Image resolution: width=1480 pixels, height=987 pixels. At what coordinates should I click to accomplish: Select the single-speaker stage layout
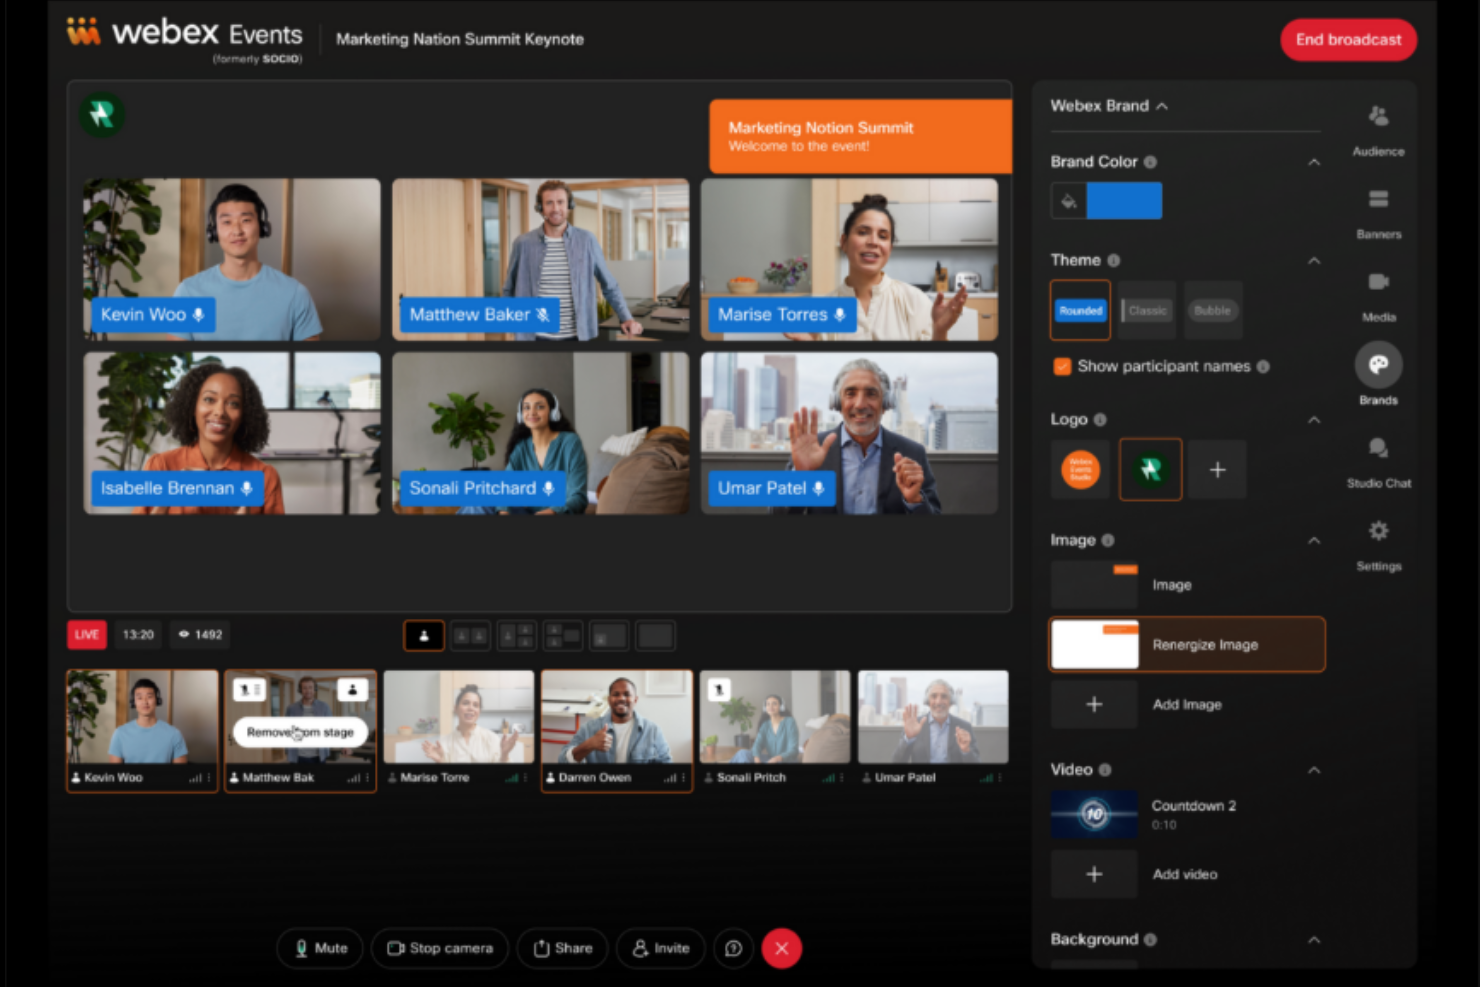click(x=423, y=635)
